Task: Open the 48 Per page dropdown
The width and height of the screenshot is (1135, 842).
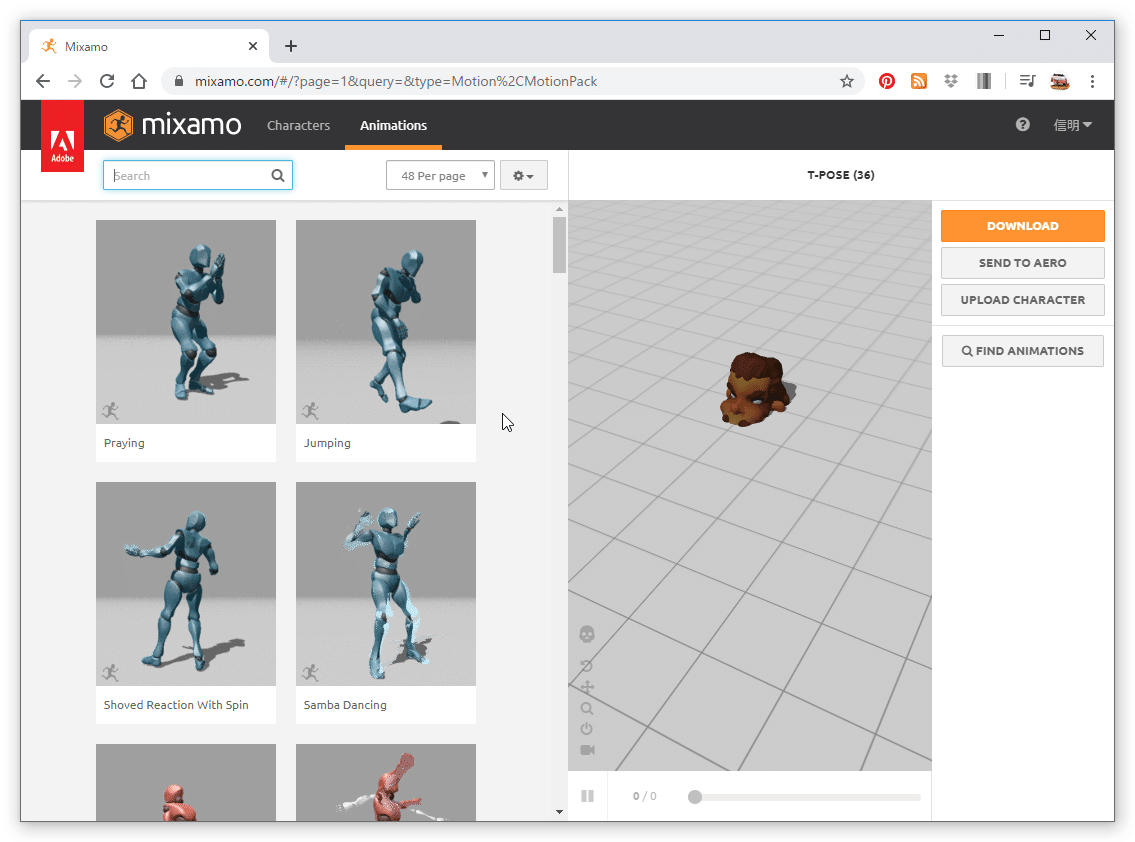Action: tap(440, 175)
